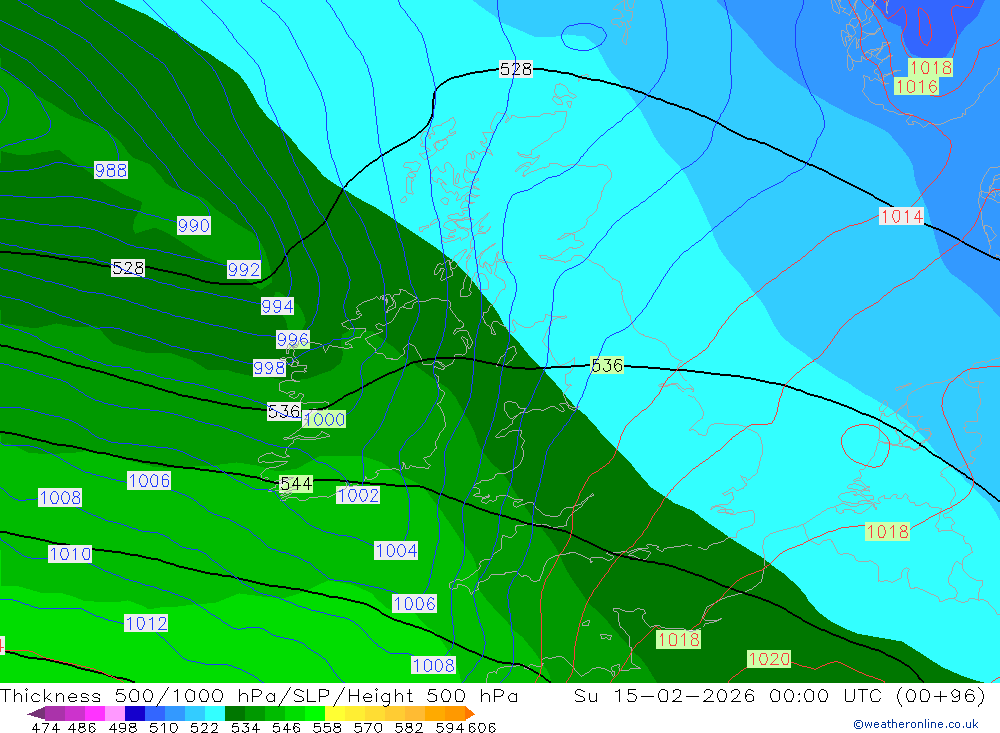Screen dimensions: 1000x733
Task: Click legend value 570
Action: tap(368, 727)
